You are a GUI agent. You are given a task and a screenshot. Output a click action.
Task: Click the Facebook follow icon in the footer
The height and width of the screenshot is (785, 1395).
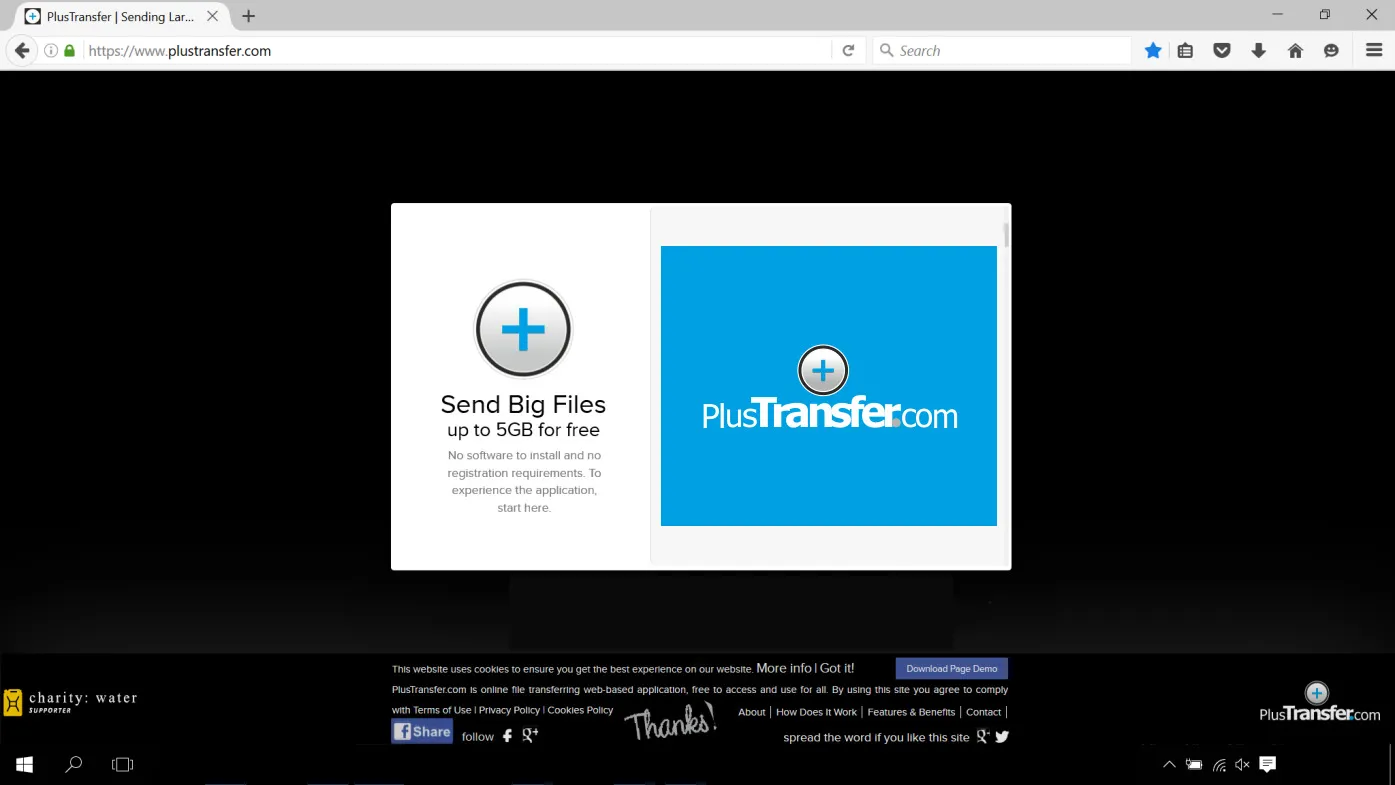[x=507, y=735]
